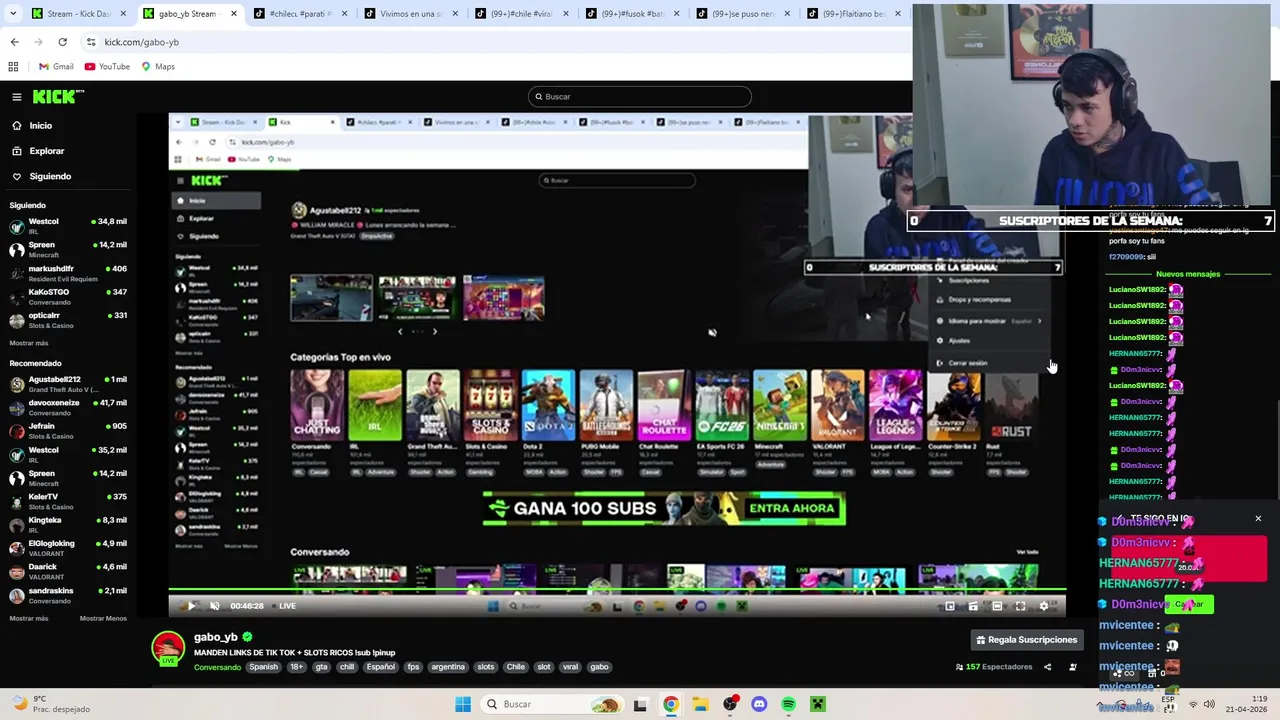Open the Kick hamburger menu
Screen dimensions: 1280x720
(x=17, y=97)
